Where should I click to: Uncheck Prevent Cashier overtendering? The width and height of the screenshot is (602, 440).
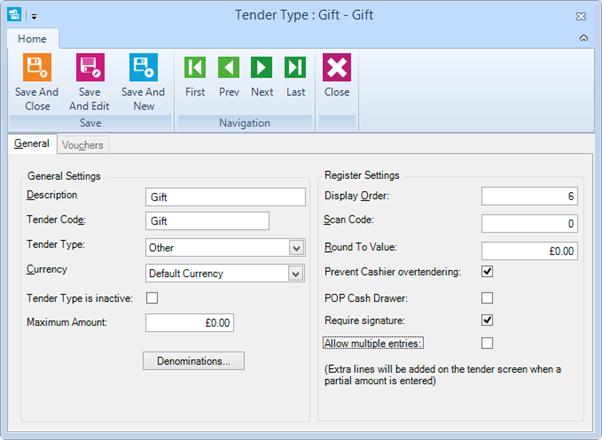[x=487, y=271]
